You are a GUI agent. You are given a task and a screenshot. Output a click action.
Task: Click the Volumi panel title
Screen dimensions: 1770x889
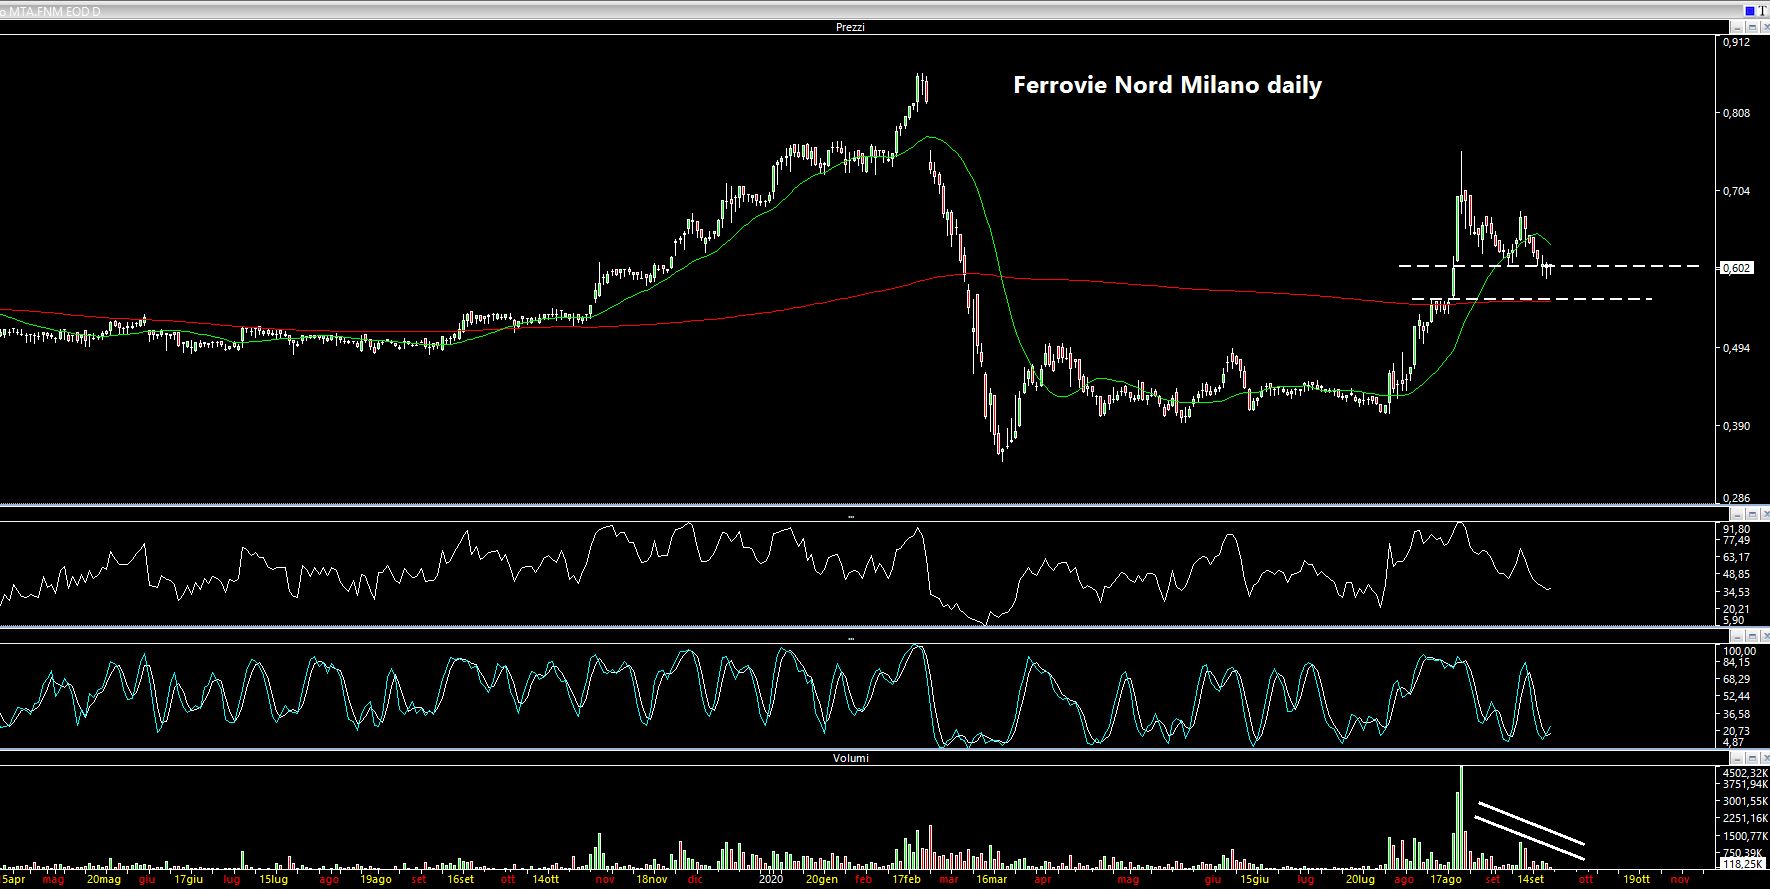[851, 758]
